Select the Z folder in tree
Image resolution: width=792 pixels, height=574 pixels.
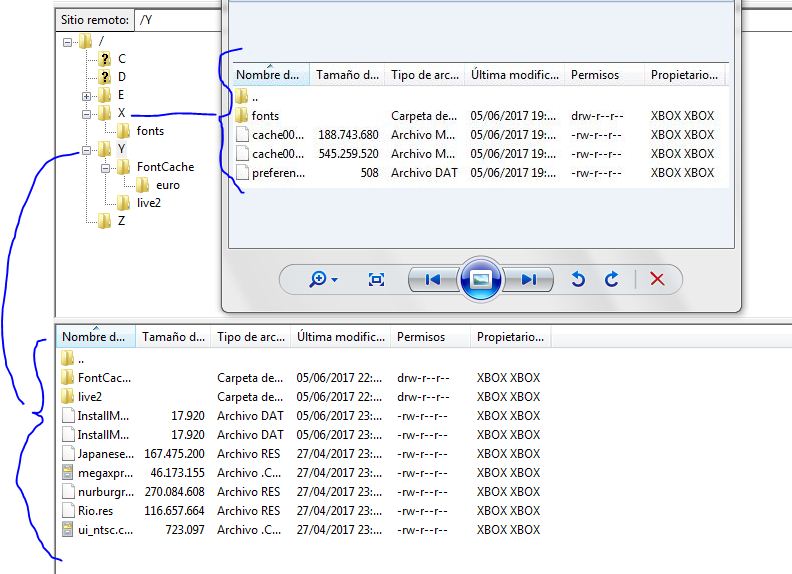click(x=121, y=221)
